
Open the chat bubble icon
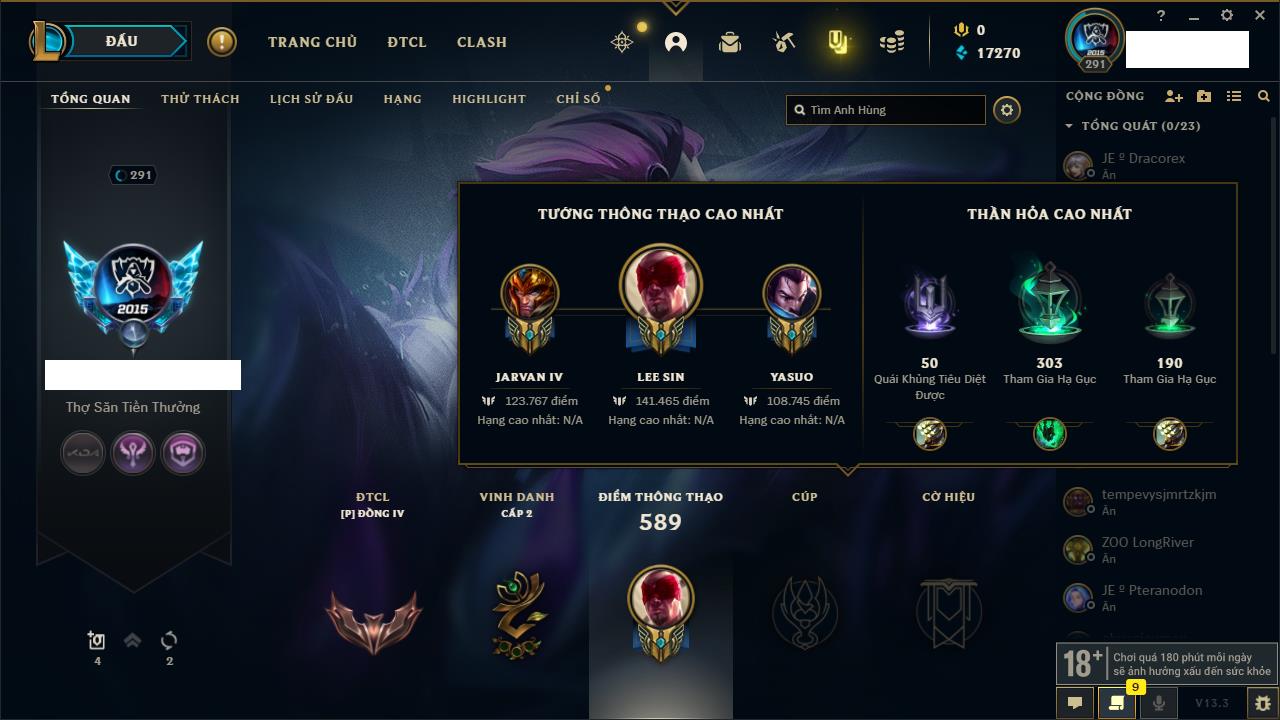click(x=1075, y=703)
